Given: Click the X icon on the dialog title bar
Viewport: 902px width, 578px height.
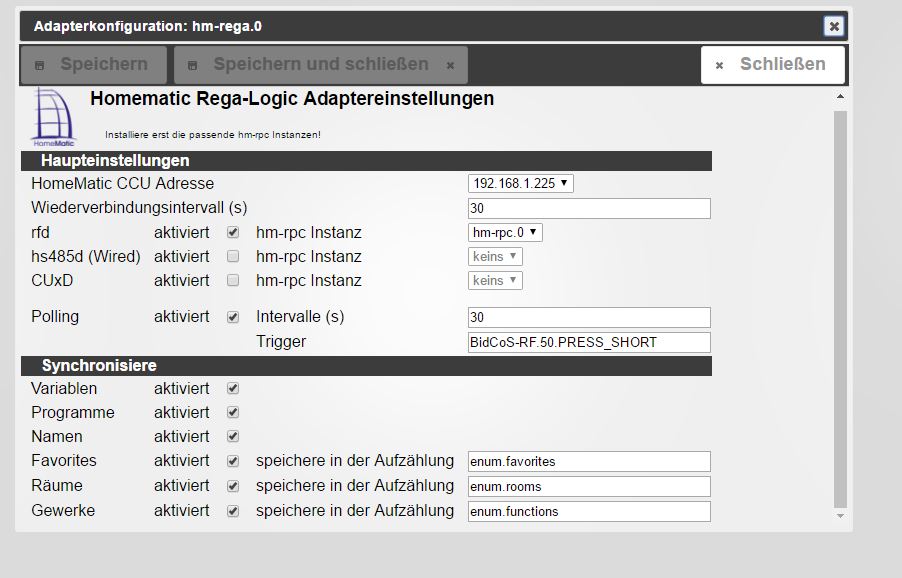Looking at the screenshot, I should pyautogui.click(x=834, y=26).
